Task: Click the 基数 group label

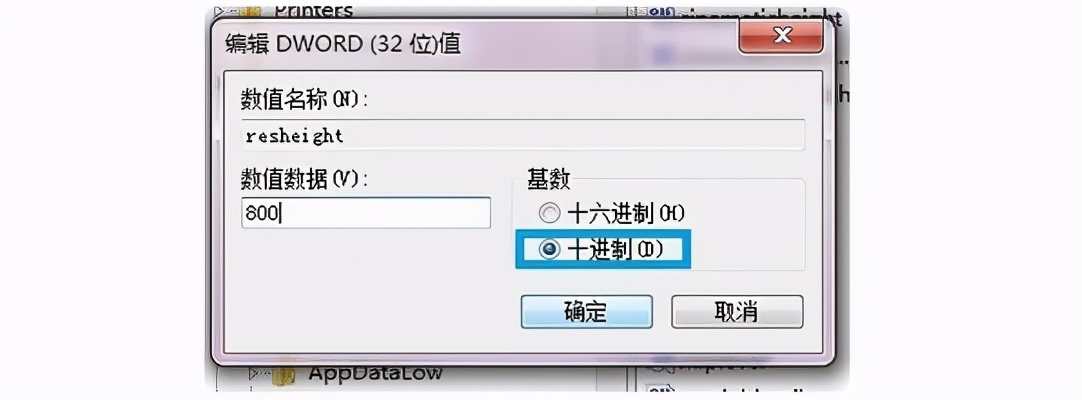Action: [549, 179]
